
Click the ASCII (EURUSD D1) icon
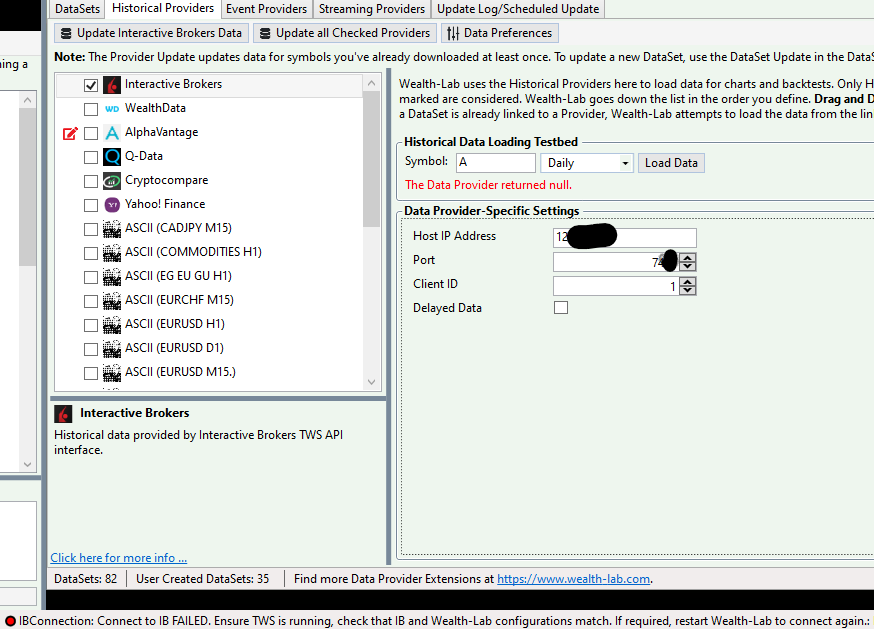pos(112,349)
